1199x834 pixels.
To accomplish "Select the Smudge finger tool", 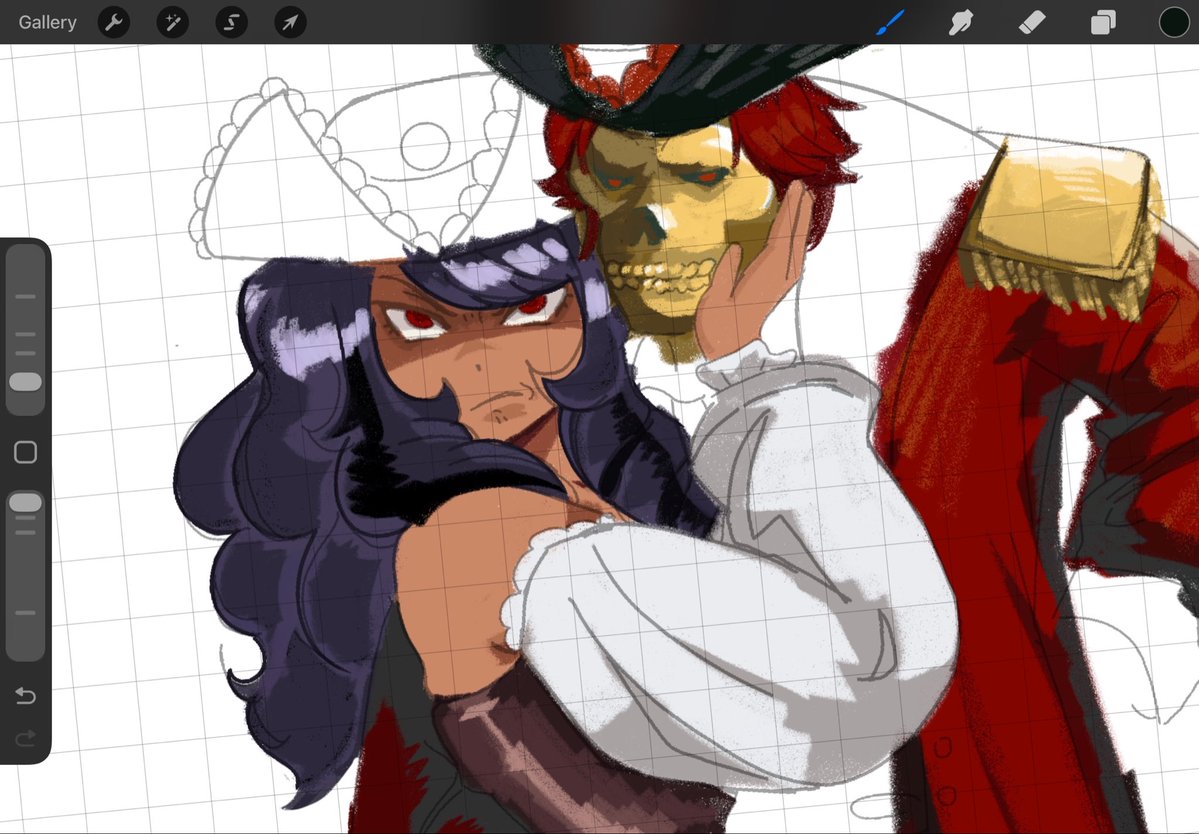I will (960, 22).
